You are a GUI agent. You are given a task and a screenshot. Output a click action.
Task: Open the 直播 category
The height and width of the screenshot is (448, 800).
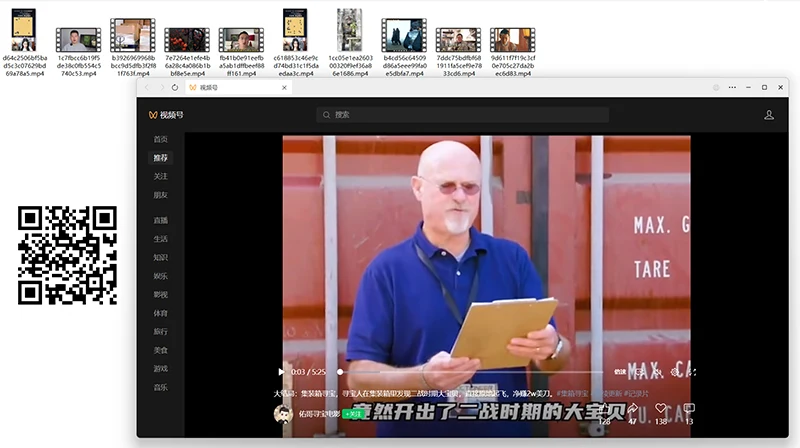tap(161, 220)
